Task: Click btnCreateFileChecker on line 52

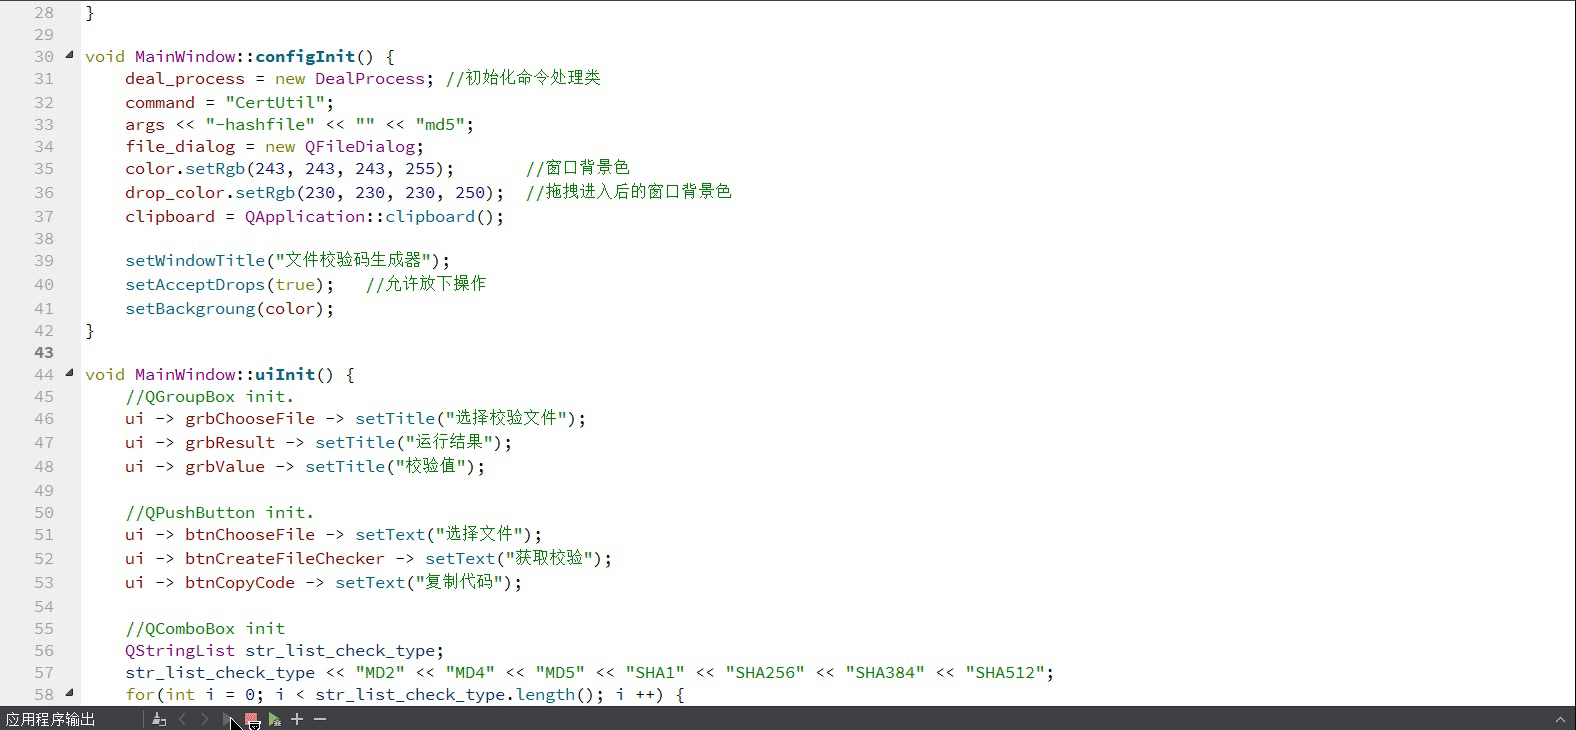Action: point(285,558)
